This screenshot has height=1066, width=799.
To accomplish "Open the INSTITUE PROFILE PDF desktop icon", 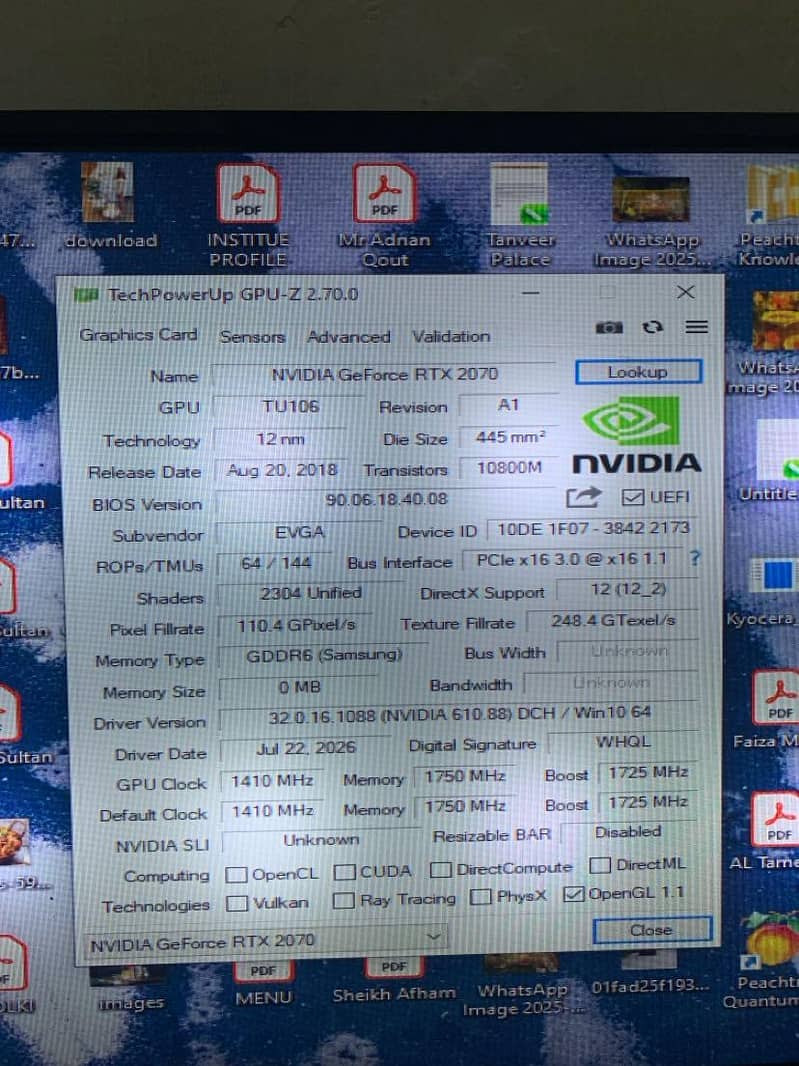I will [248, 215].
